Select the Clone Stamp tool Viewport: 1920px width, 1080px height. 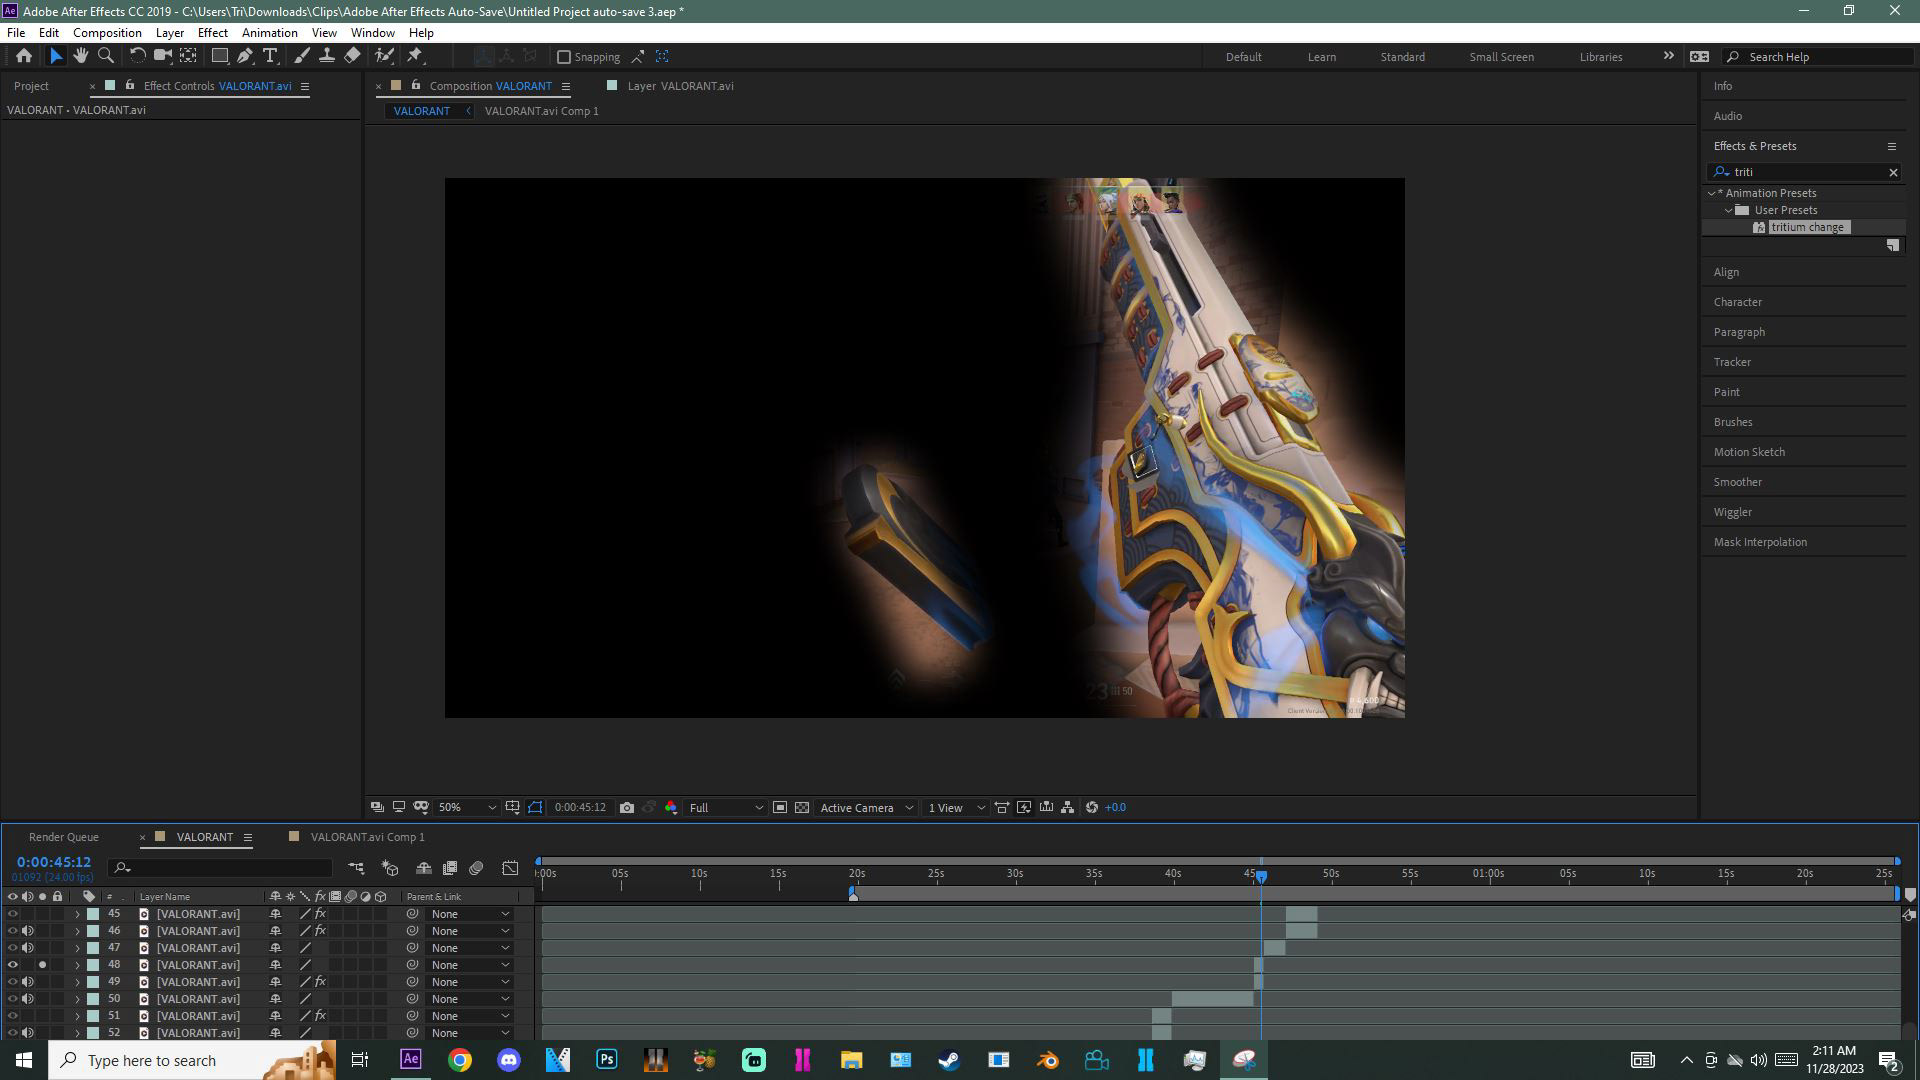(x=327, y=56)
